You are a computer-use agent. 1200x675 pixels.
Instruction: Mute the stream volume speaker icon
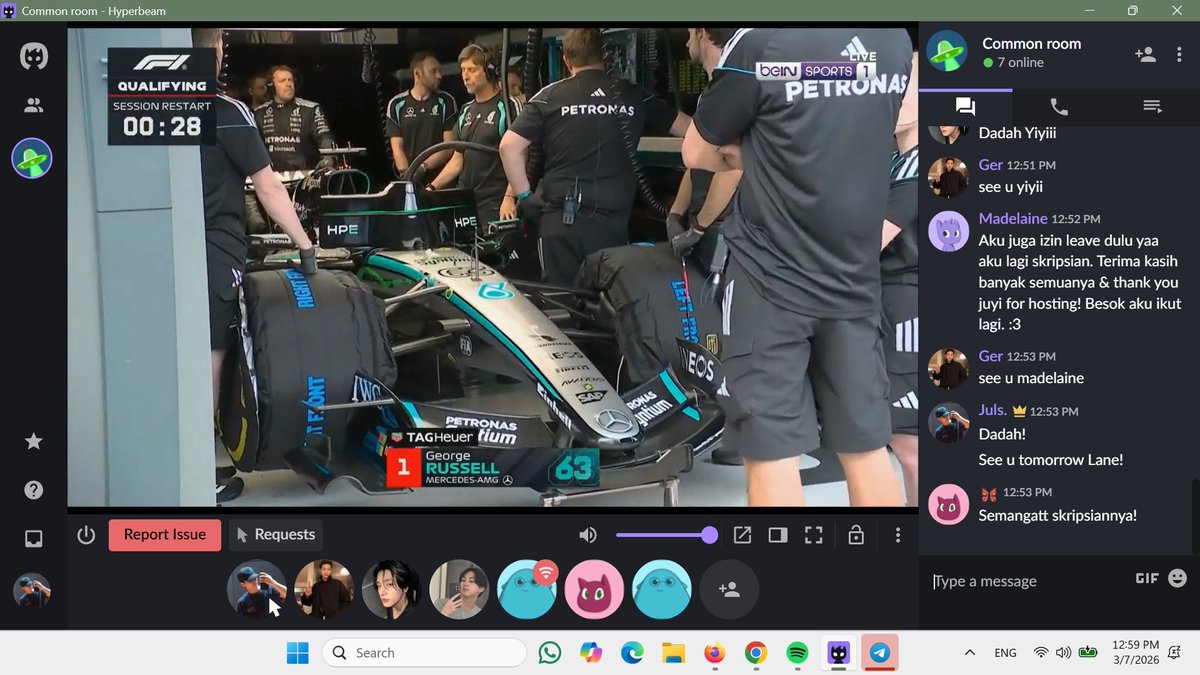coord(588,535)
